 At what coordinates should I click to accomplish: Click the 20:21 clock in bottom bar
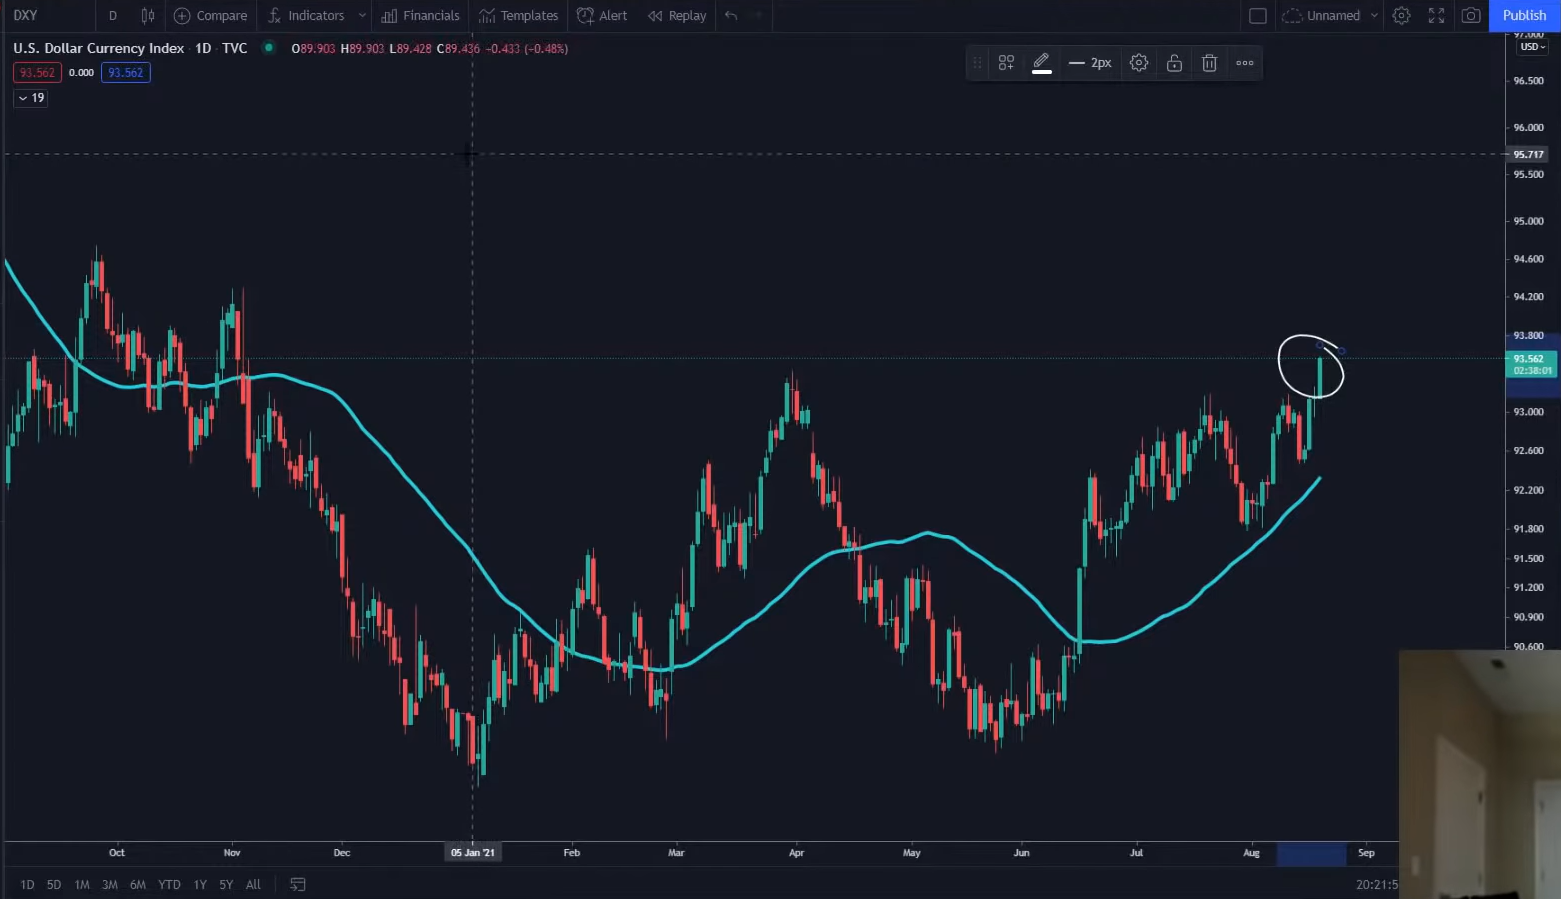point(1377,884)
